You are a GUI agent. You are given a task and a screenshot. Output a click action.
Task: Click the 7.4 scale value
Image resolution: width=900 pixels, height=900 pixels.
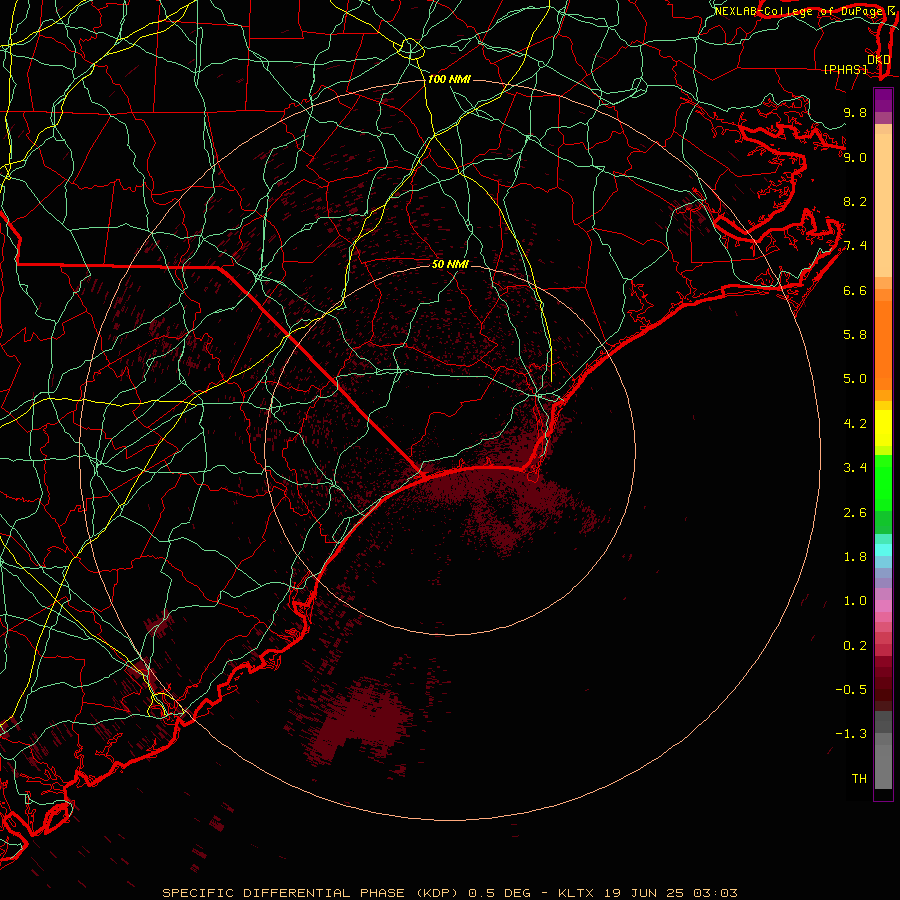tap(855, 246)
